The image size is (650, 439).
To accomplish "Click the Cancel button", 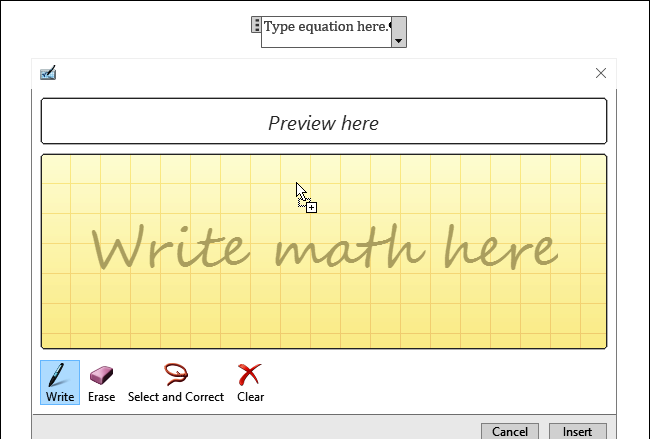I will (x=509, y=431).
